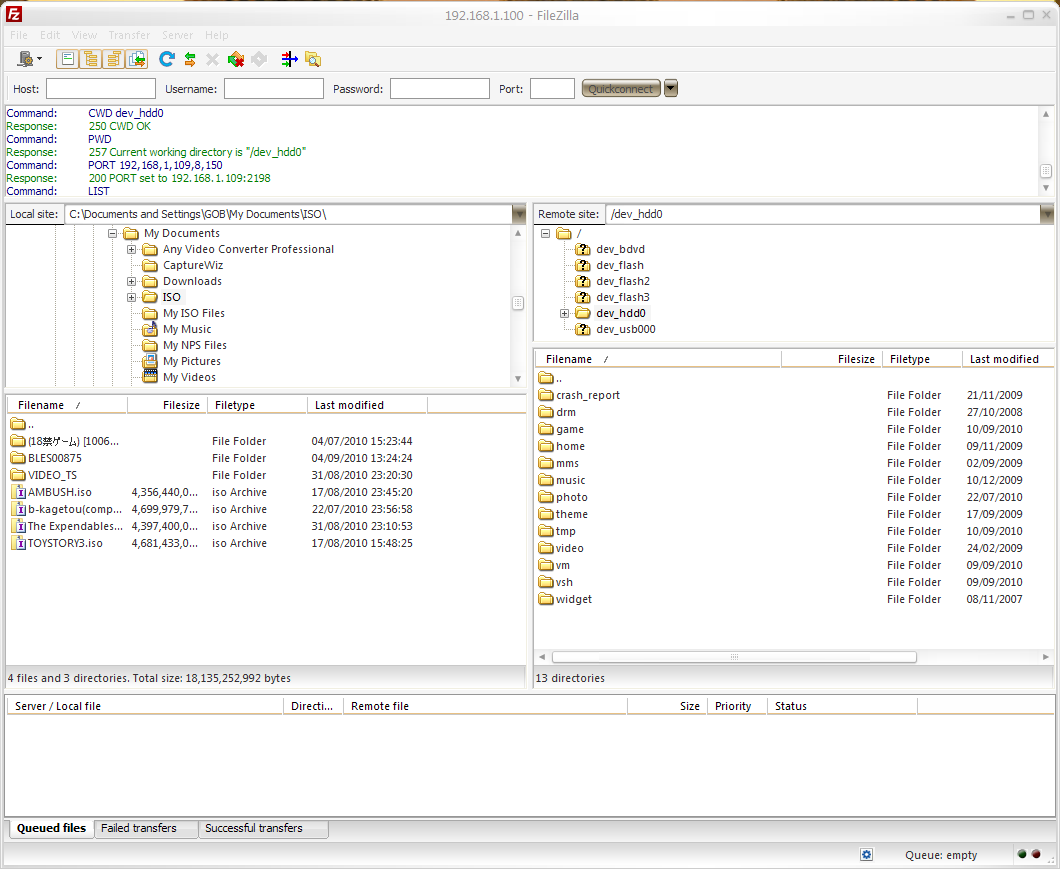This screenshot has height=869, width=1060.
Task: Toggle local directory tree display
Action: 90,59
